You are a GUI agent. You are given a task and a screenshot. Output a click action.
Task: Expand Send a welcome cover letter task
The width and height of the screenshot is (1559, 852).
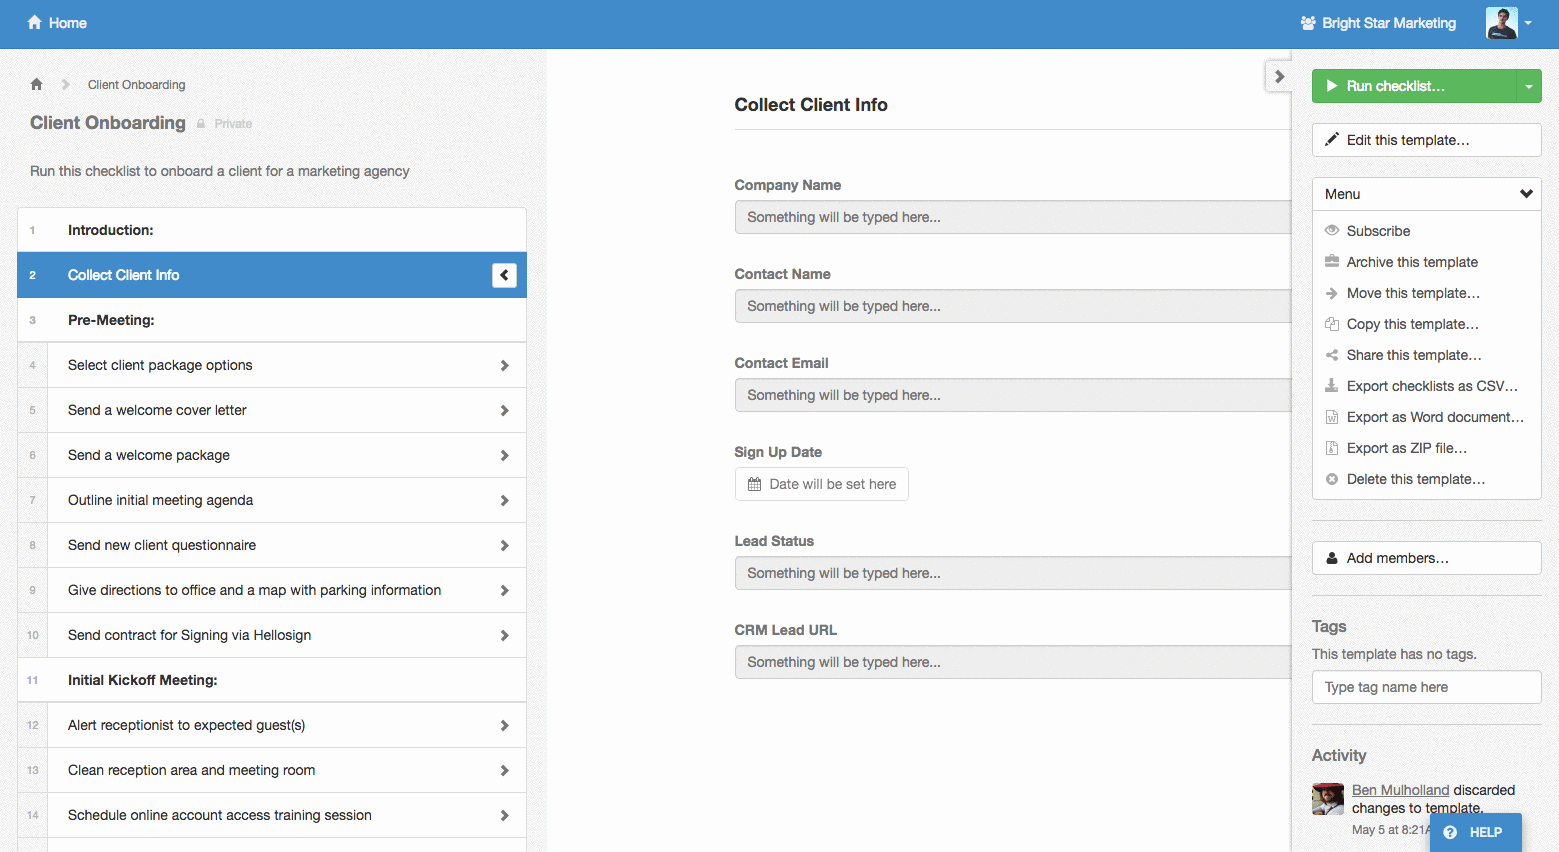pos(504,410)
